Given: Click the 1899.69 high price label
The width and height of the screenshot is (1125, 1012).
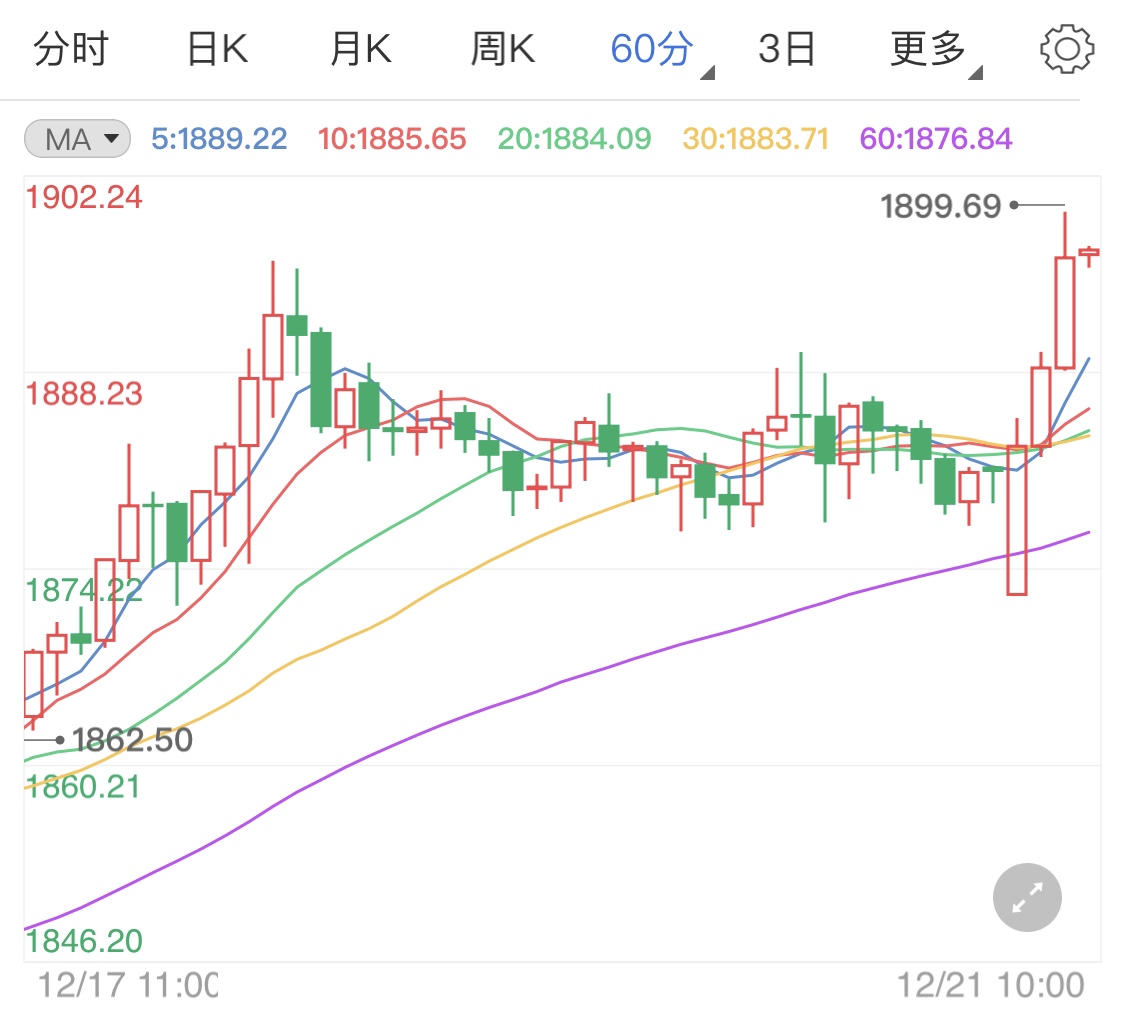Looking at the screenshot, I should click(940, 207).
